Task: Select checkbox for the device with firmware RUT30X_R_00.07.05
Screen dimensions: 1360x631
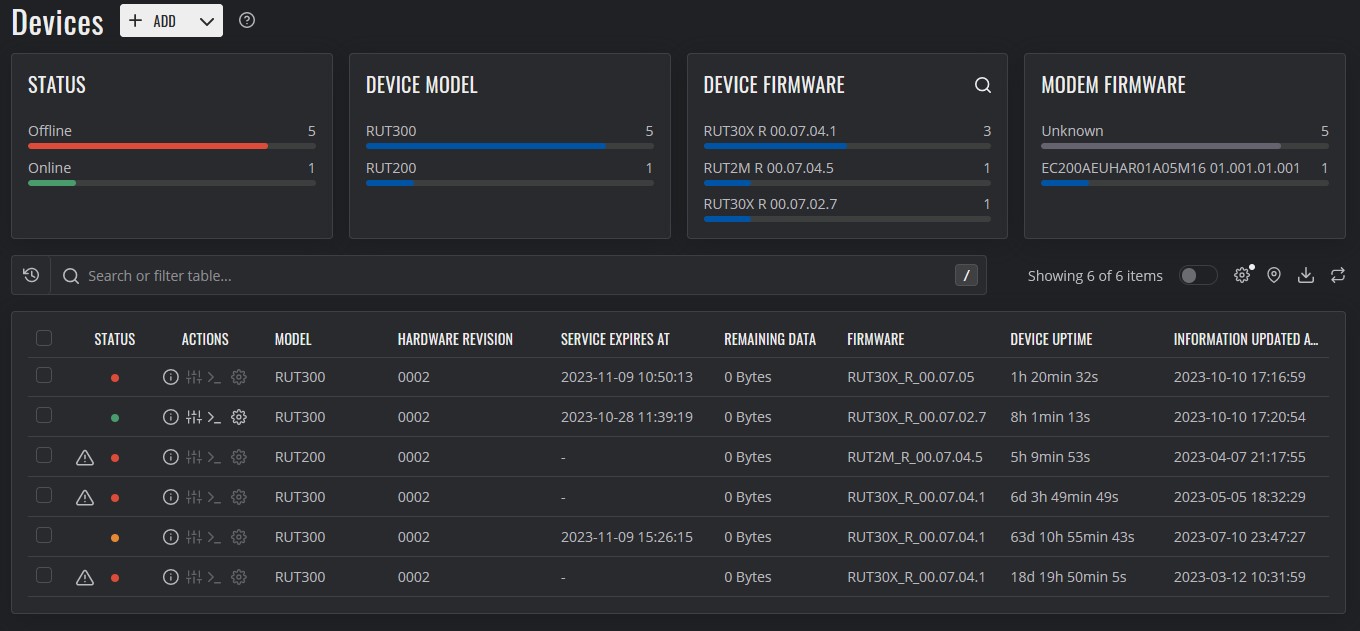Action: click(x=44, y=375)
